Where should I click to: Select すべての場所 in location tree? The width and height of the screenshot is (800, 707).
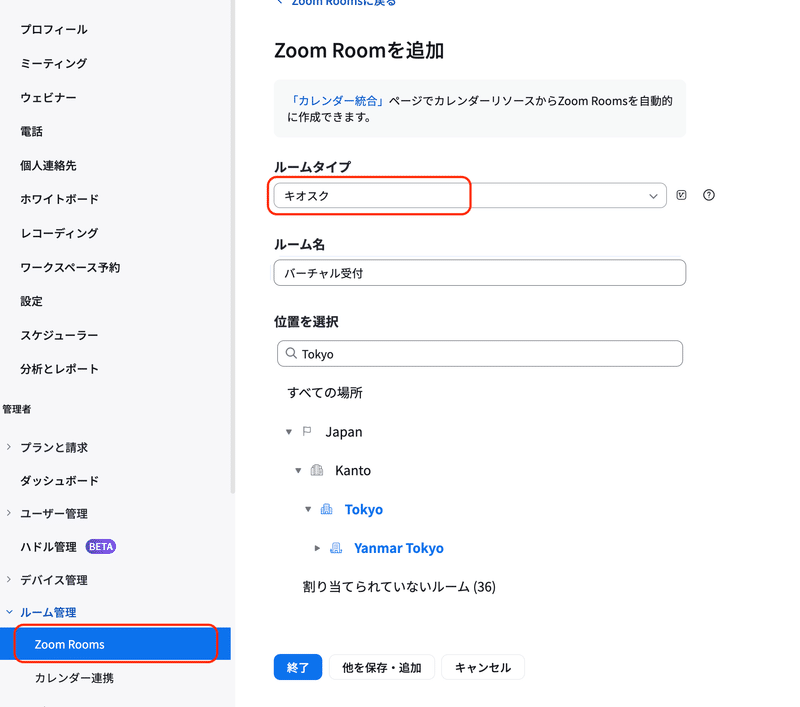coord(325,393)
